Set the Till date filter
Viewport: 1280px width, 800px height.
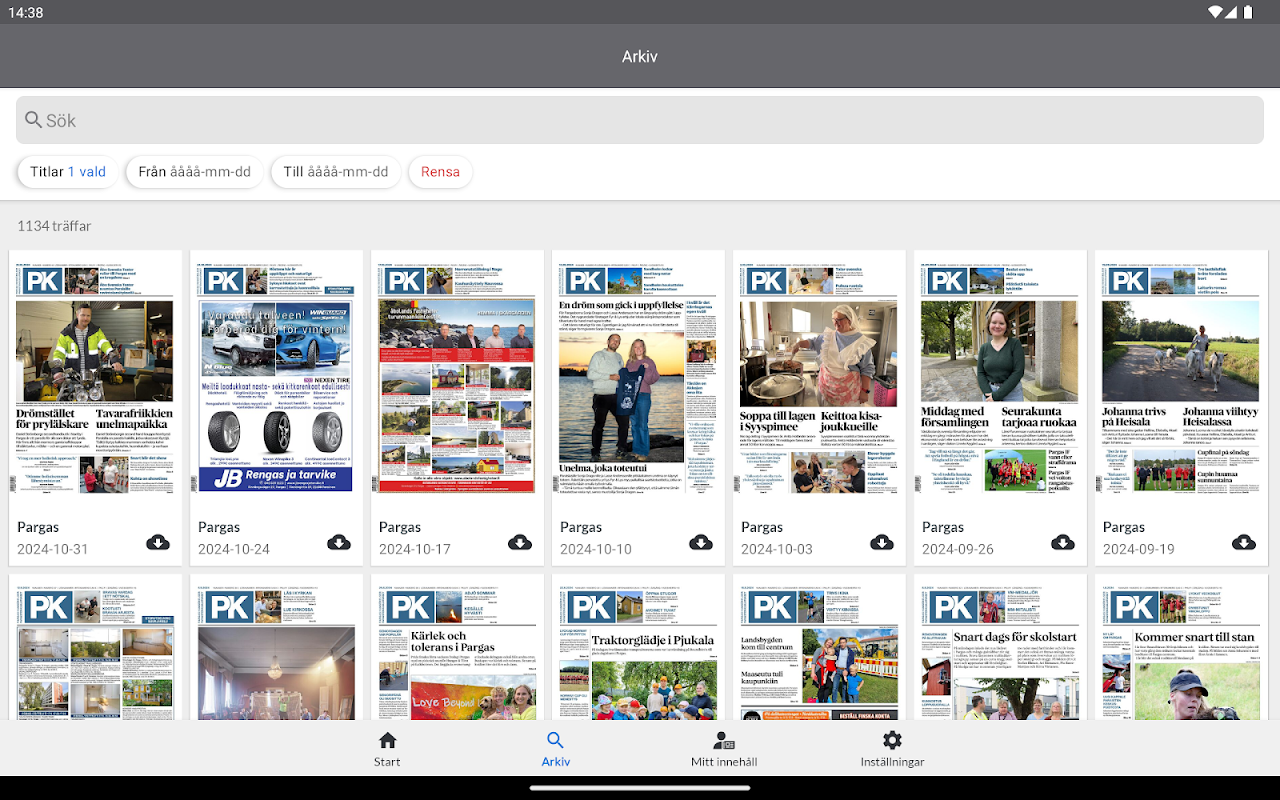(x=336, y=172)
